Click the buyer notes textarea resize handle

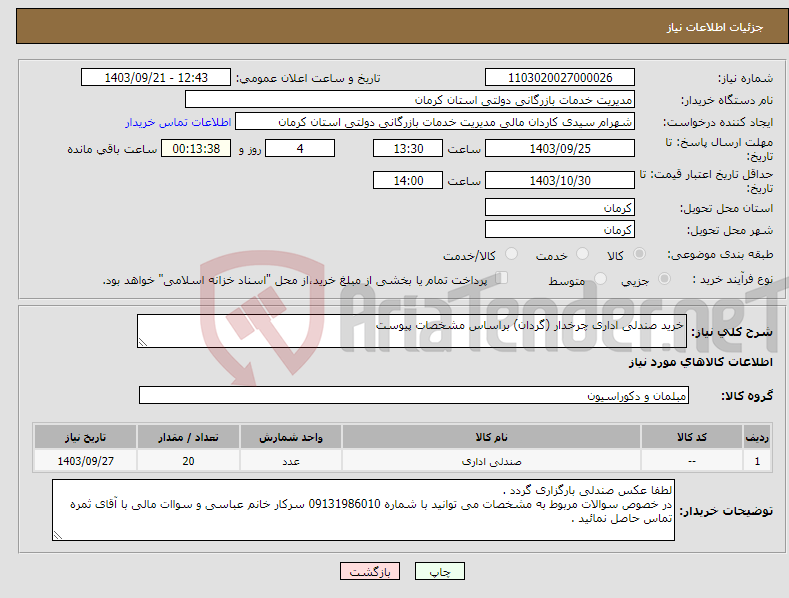[58, 536]
